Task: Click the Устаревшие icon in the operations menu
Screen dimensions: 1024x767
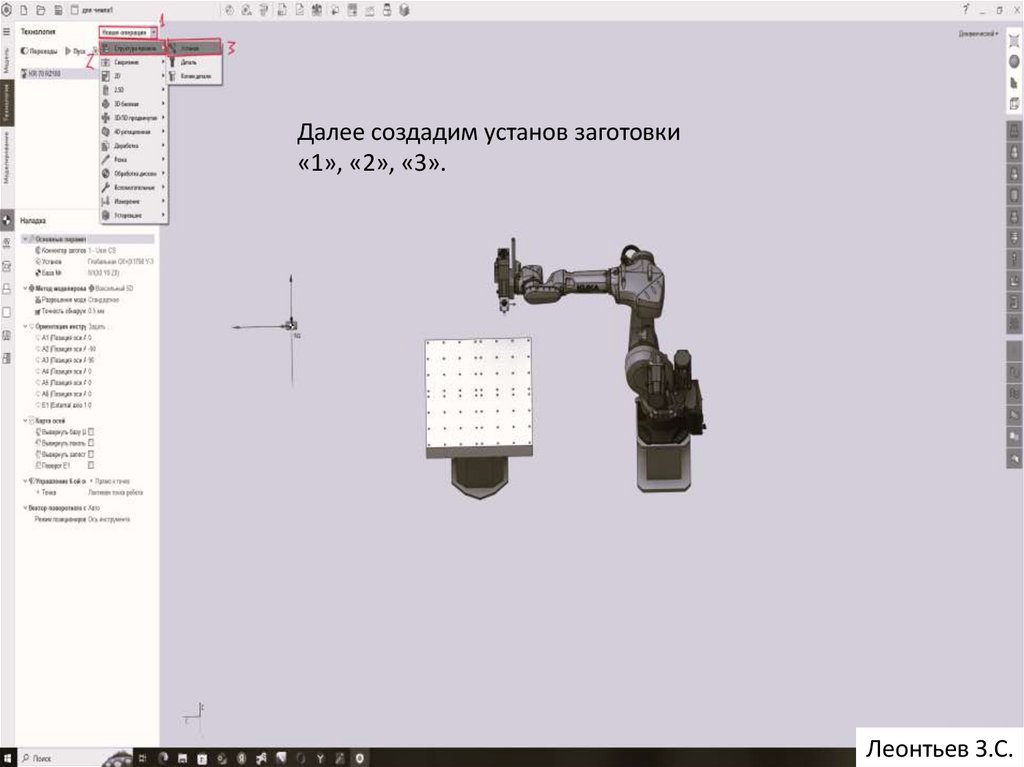Action: pyautogui.click(x=106, y=215)
